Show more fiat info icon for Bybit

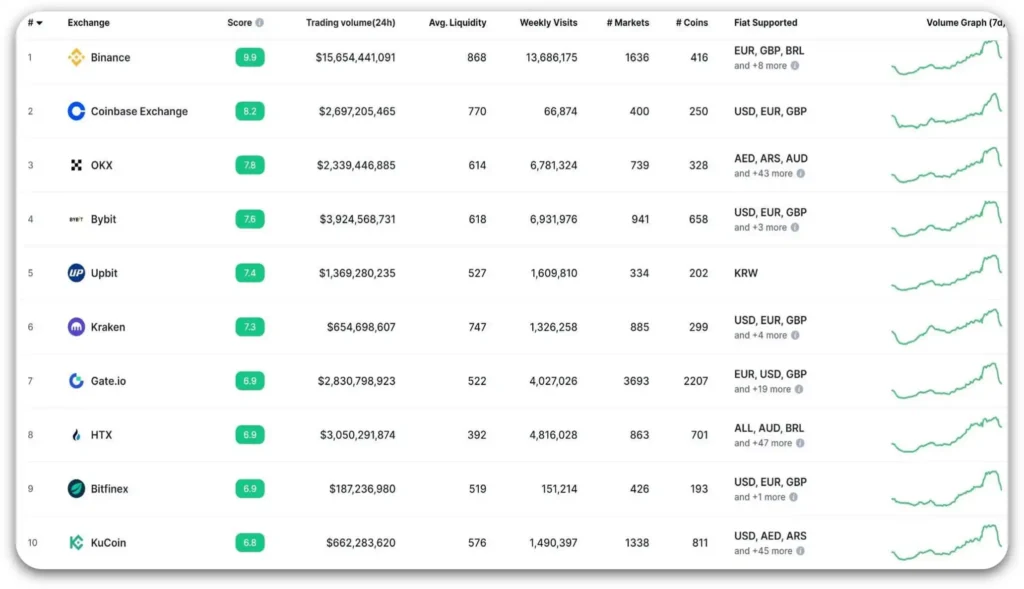[x=795, y=227]
